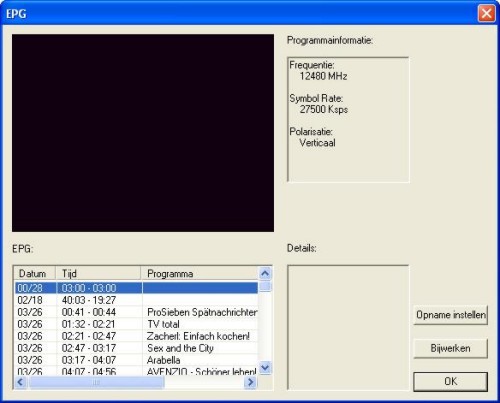Select the Arabella program row
Viewport: 500px width, 403px height.
coord(136,360)
